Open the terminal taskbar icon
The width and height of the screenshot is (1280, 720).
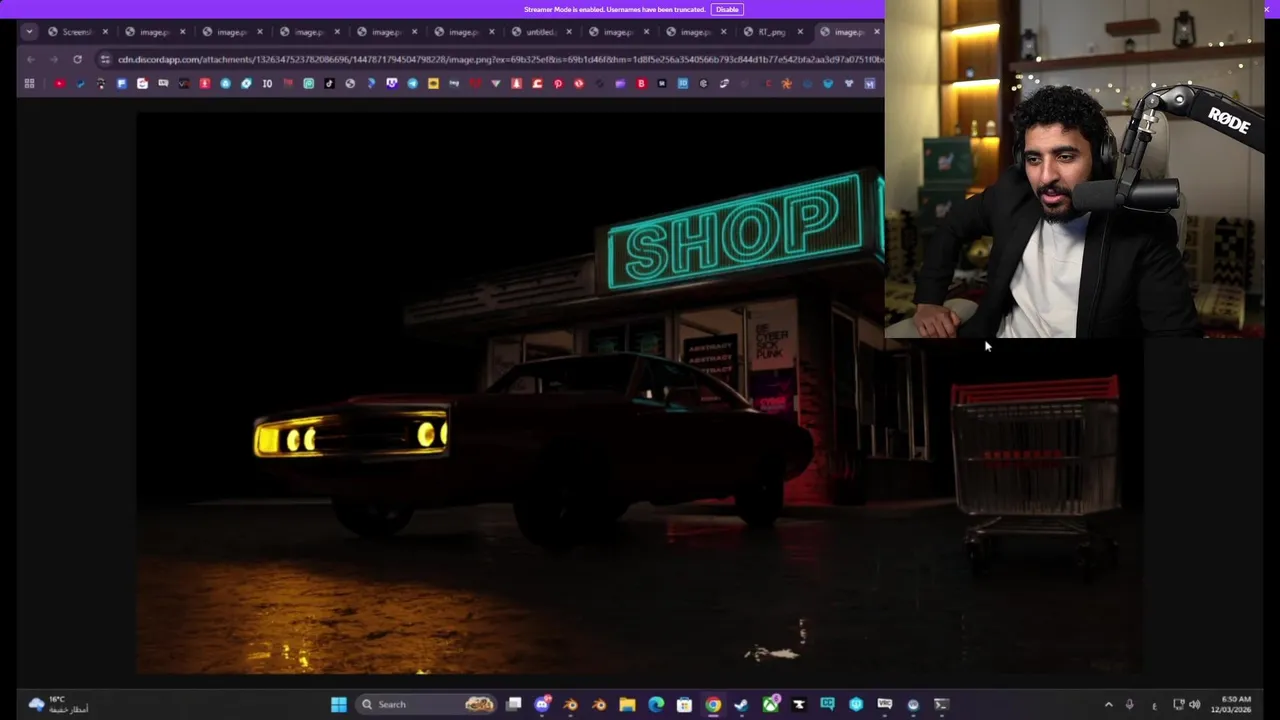pos(941,704)
